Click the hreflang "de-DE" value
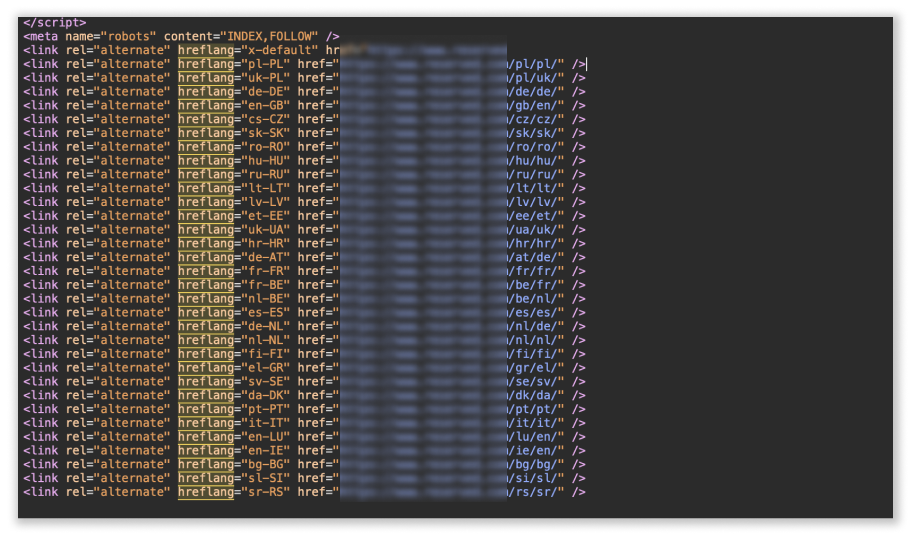The height and width of the screenshot is (537, 911). click(x=266, y=92)
